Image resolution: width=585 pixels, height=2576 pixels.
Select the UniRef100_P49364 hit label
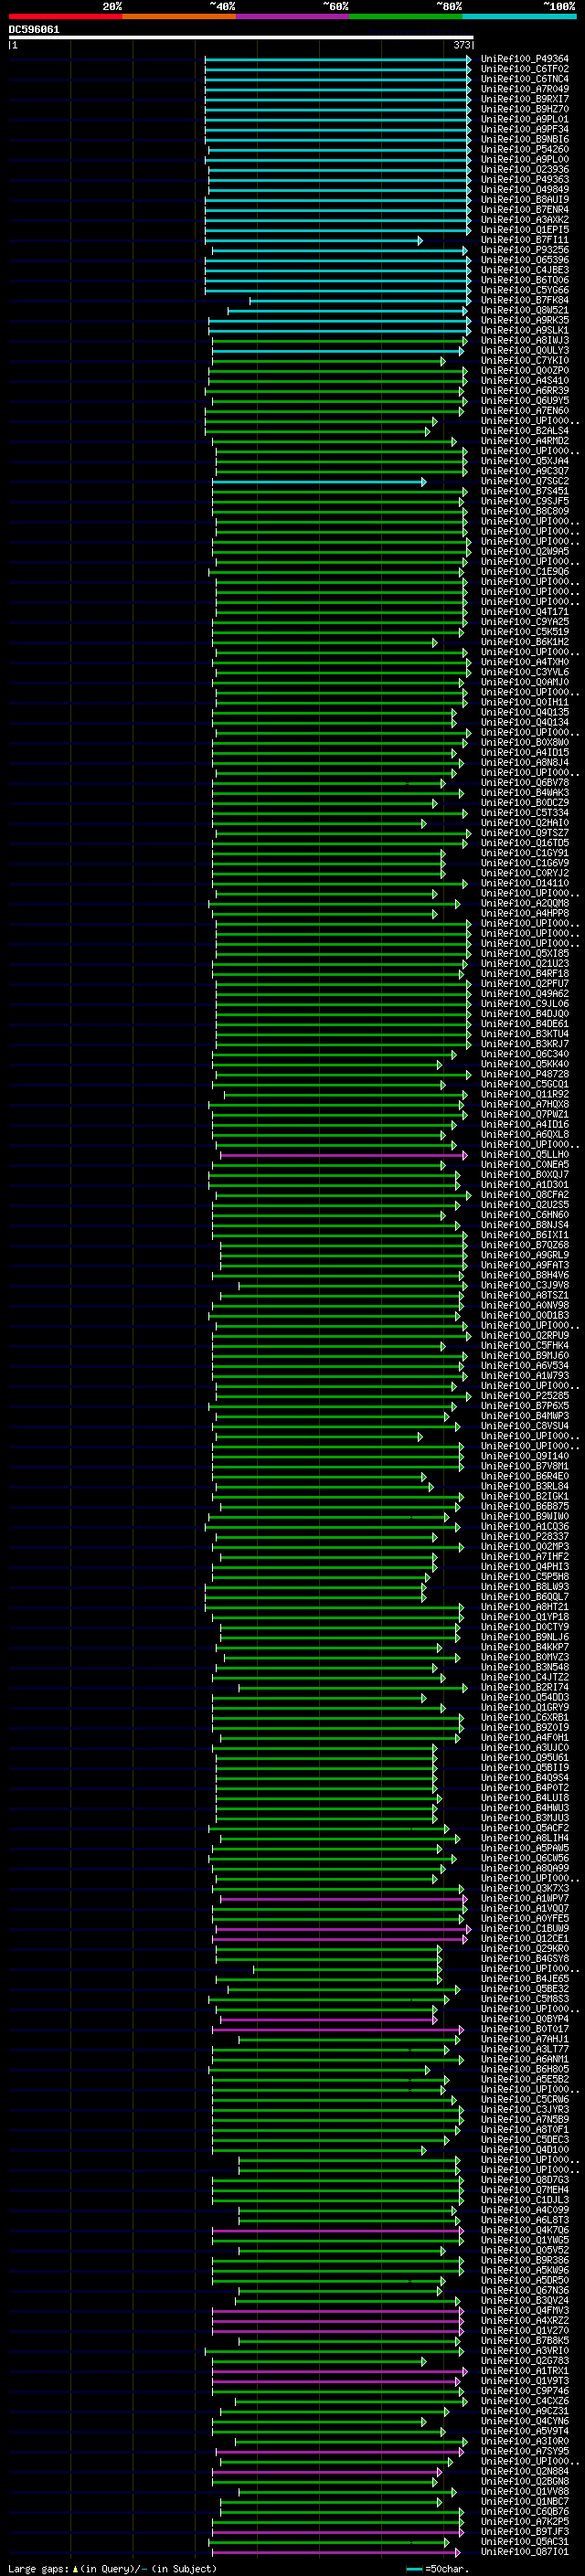pos(525,59)
